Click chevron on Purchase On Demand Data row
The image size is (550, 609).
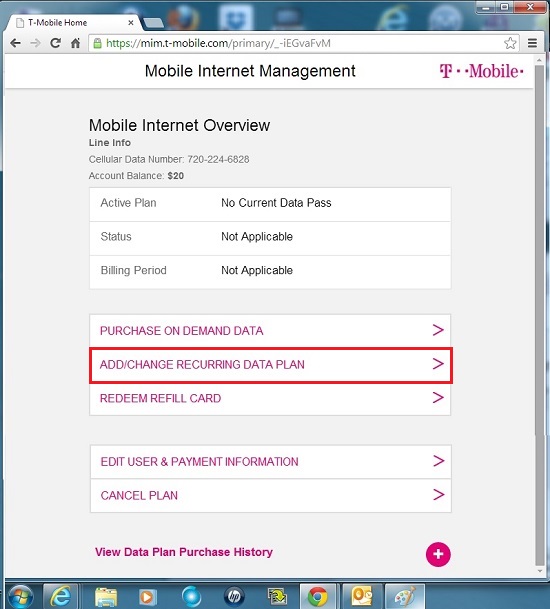(438, 330)
